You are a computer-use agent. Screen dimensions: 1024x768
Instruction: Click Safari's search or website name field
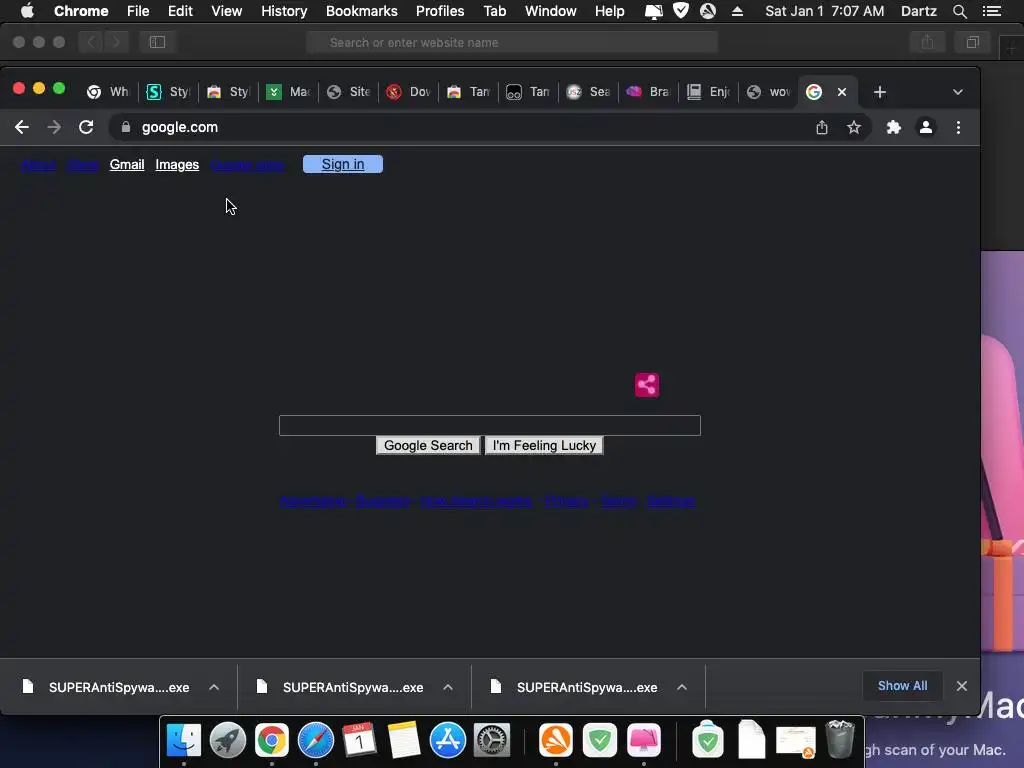click(512, 42)
